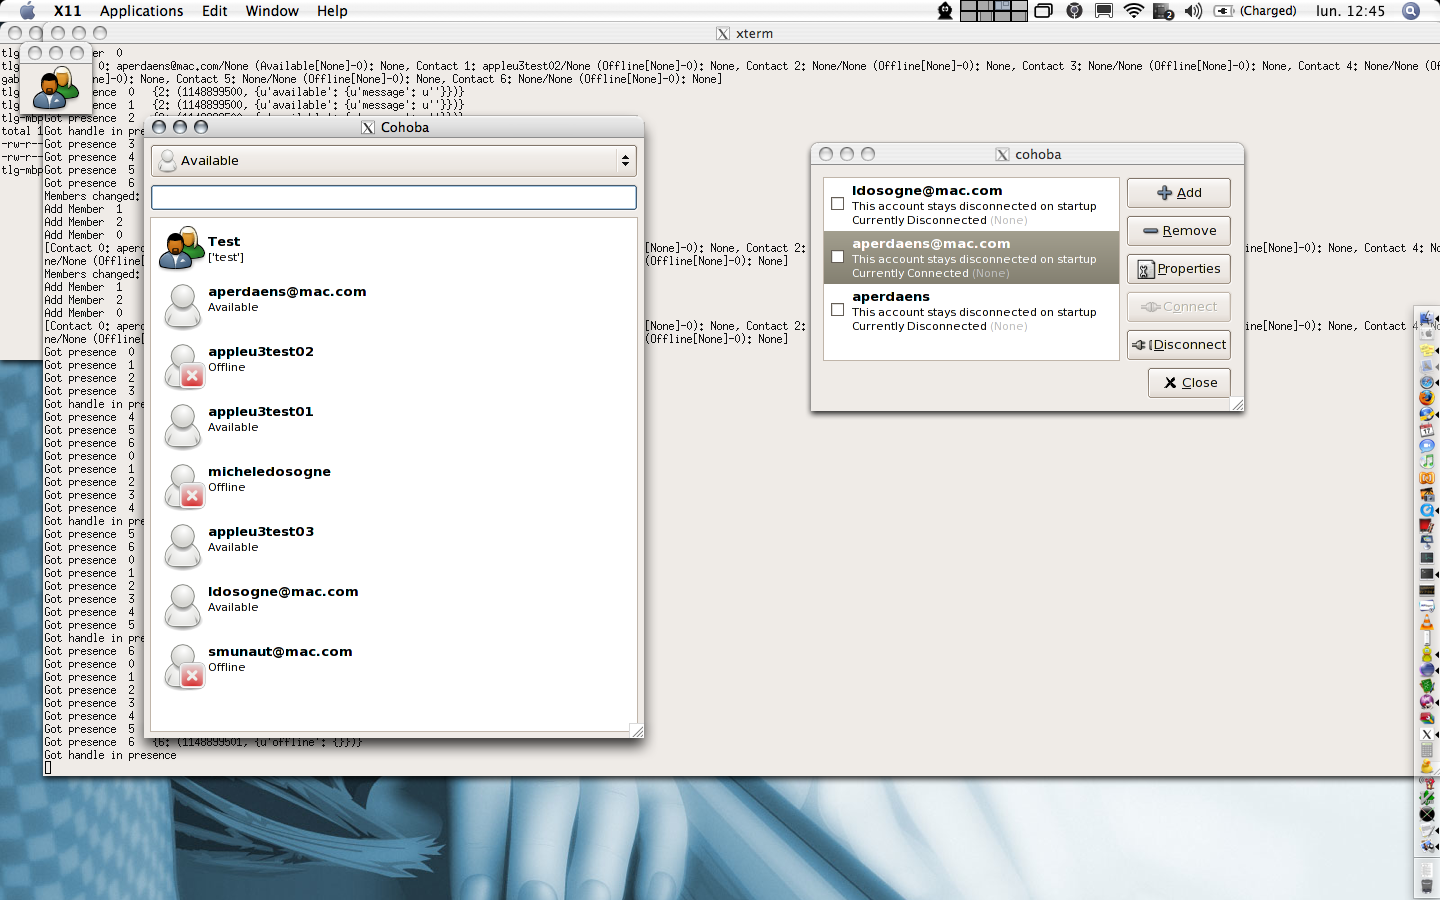
Task: Open the Window menu
Action: (272, 11)
